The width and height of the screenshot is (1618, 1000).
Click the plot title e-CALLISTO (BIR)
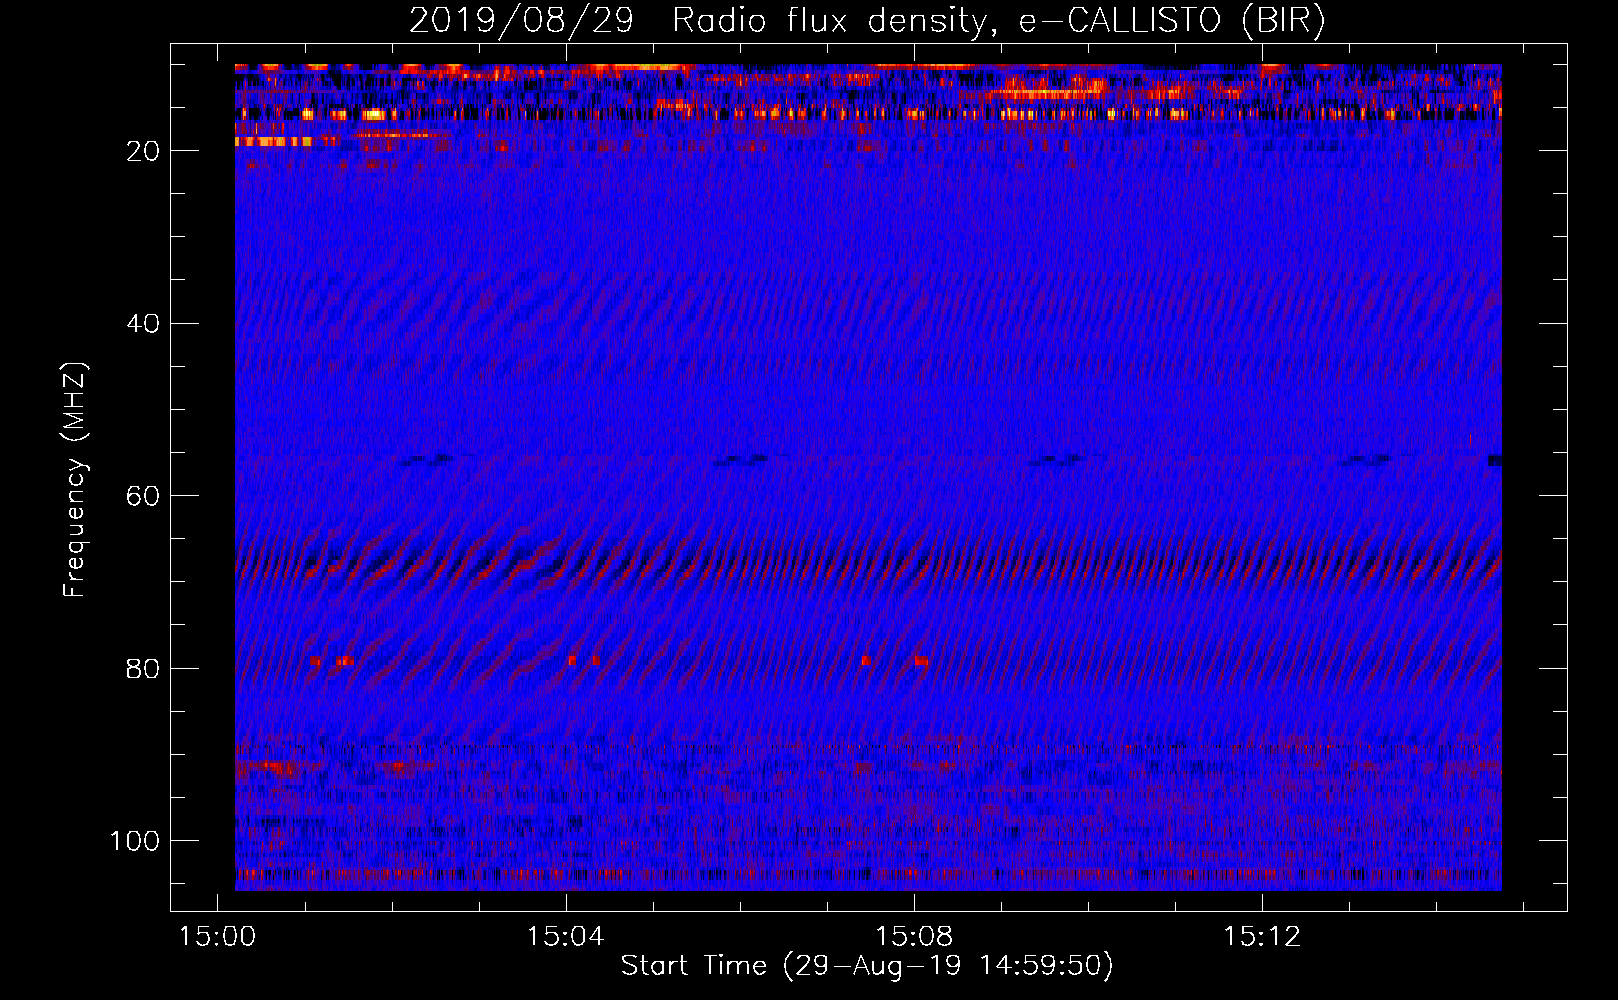(x=1171, y=21)
